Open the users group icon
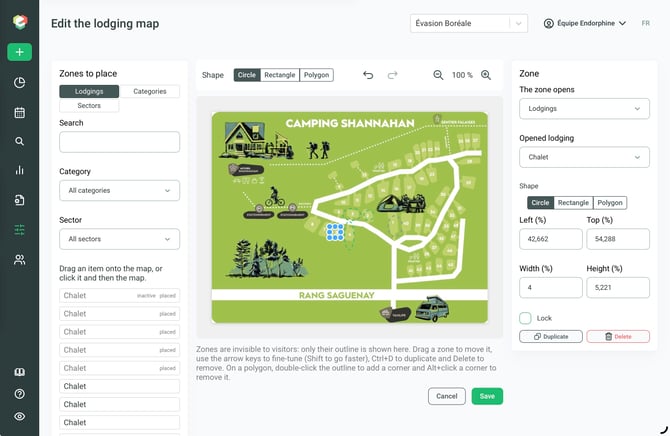This screenshot has width=670, height=436. tap(20, 259)
